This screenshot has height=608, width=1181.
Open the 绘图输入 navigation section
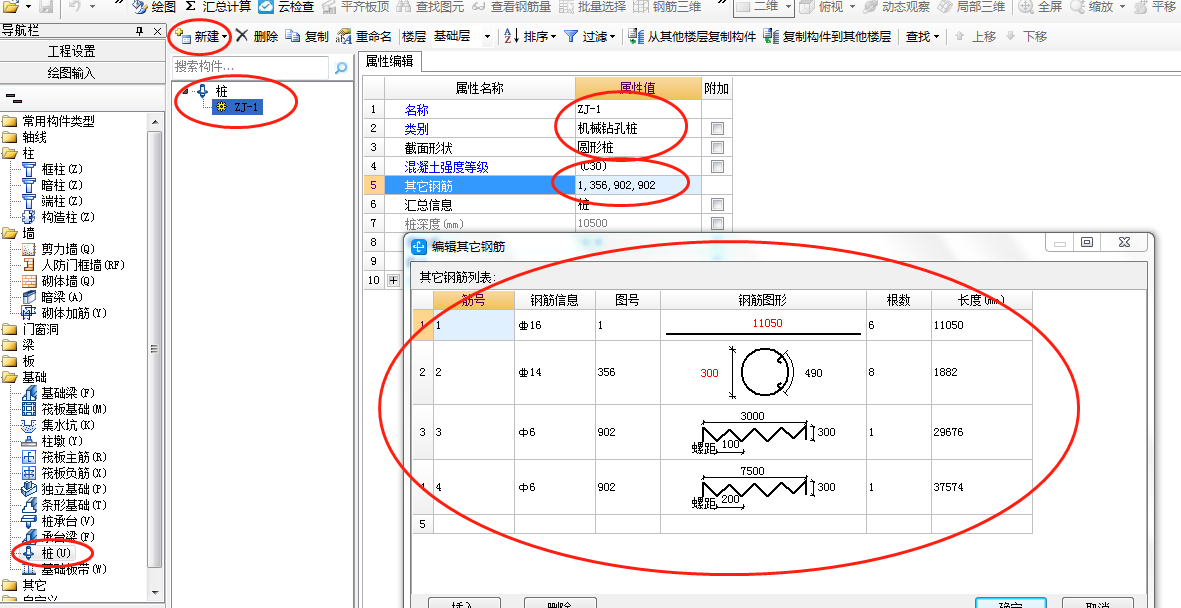pos(72,72)
